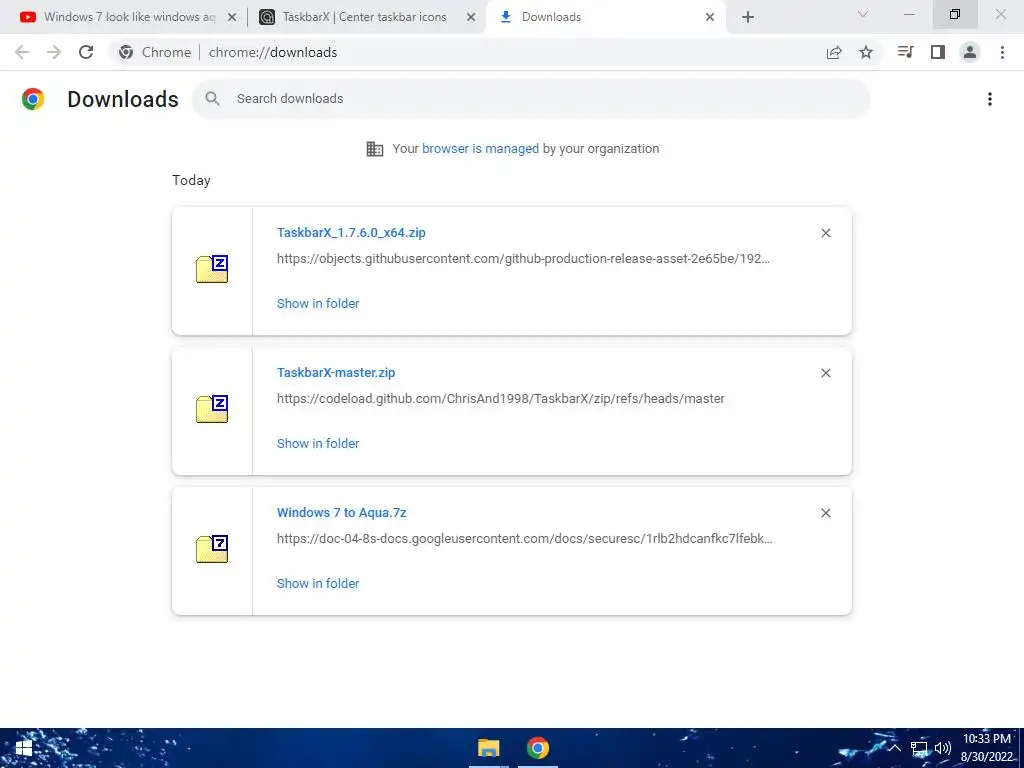Bookmark this tab with star icon
The image size is (1024, 768).
pos(866,52)
